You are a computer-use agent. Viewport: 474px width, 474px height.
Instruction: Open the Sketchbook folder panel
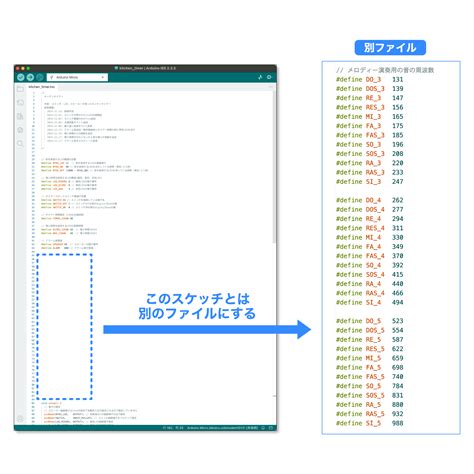click(x=20, y=89)
